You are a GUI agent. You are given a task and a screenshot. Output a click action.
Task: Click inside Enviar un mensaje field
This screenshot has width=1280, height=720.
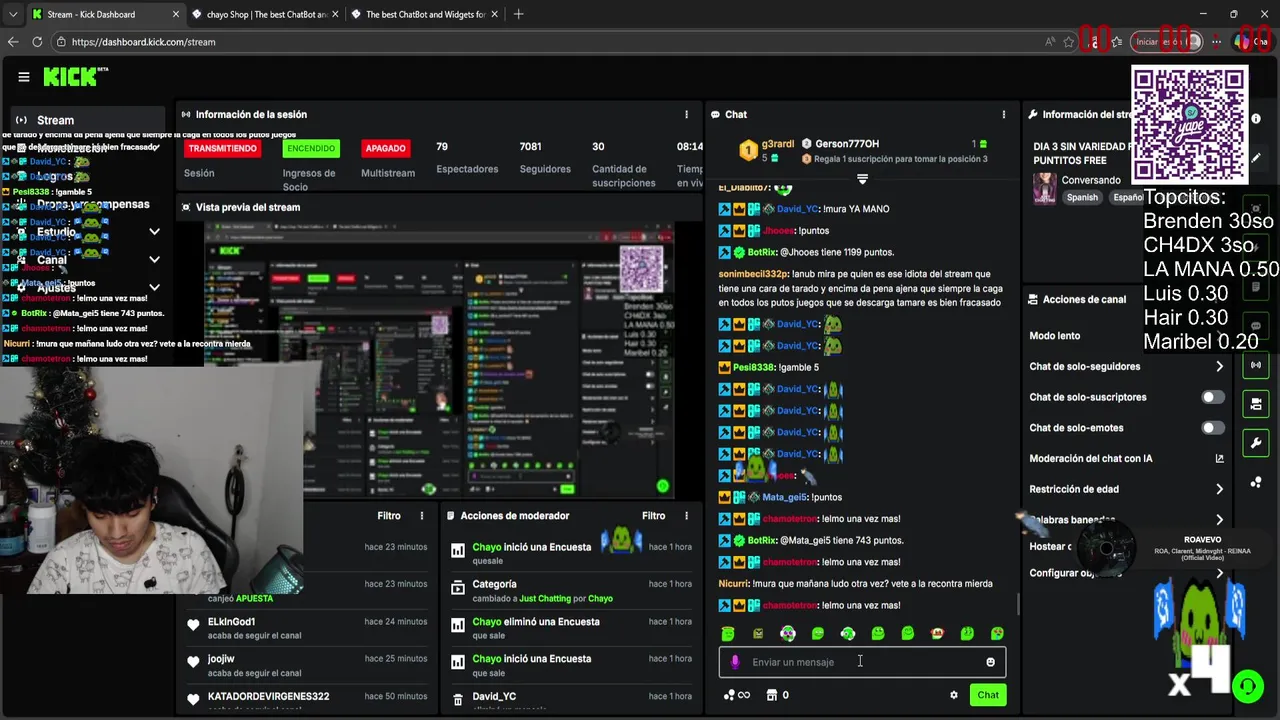click(862, 662)
